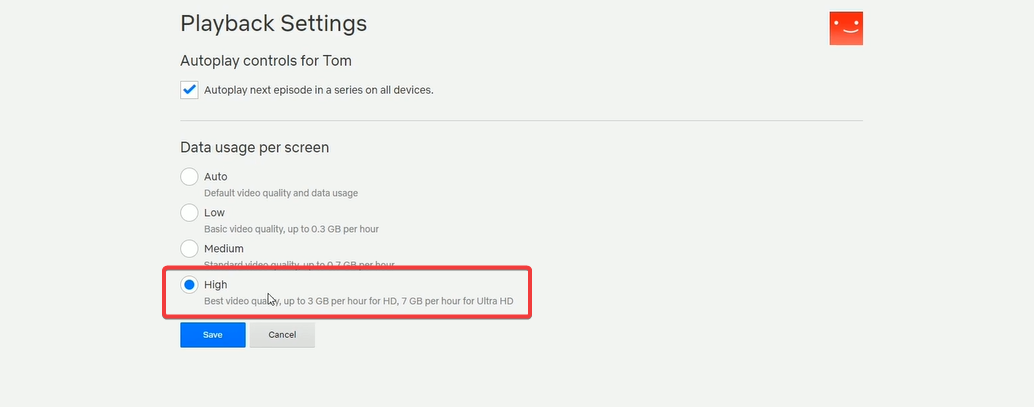
Task: Select the Auto radio button circle
Action: (189, 177)
